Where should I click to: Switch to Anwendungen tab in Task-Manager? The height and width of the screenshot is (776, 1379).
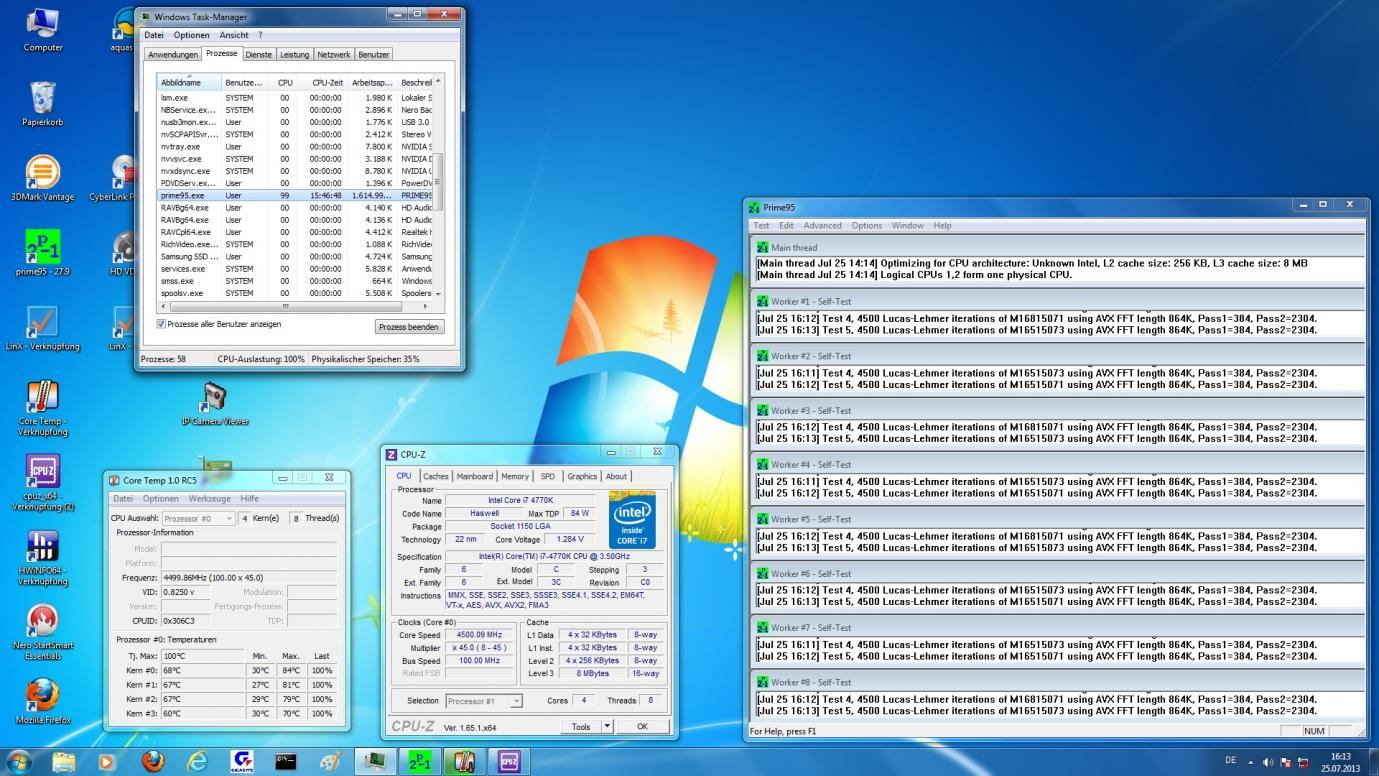coord(173,54)
